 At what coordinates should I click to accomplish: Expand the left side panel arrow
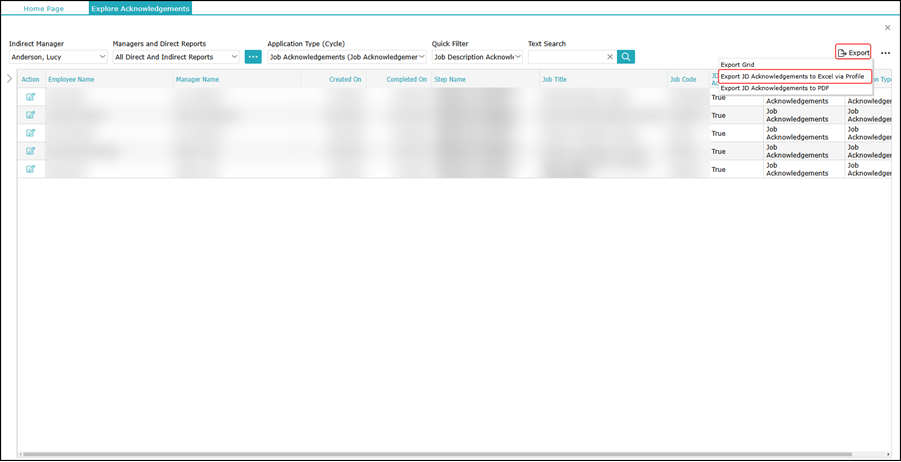click(x=10, y=78)
